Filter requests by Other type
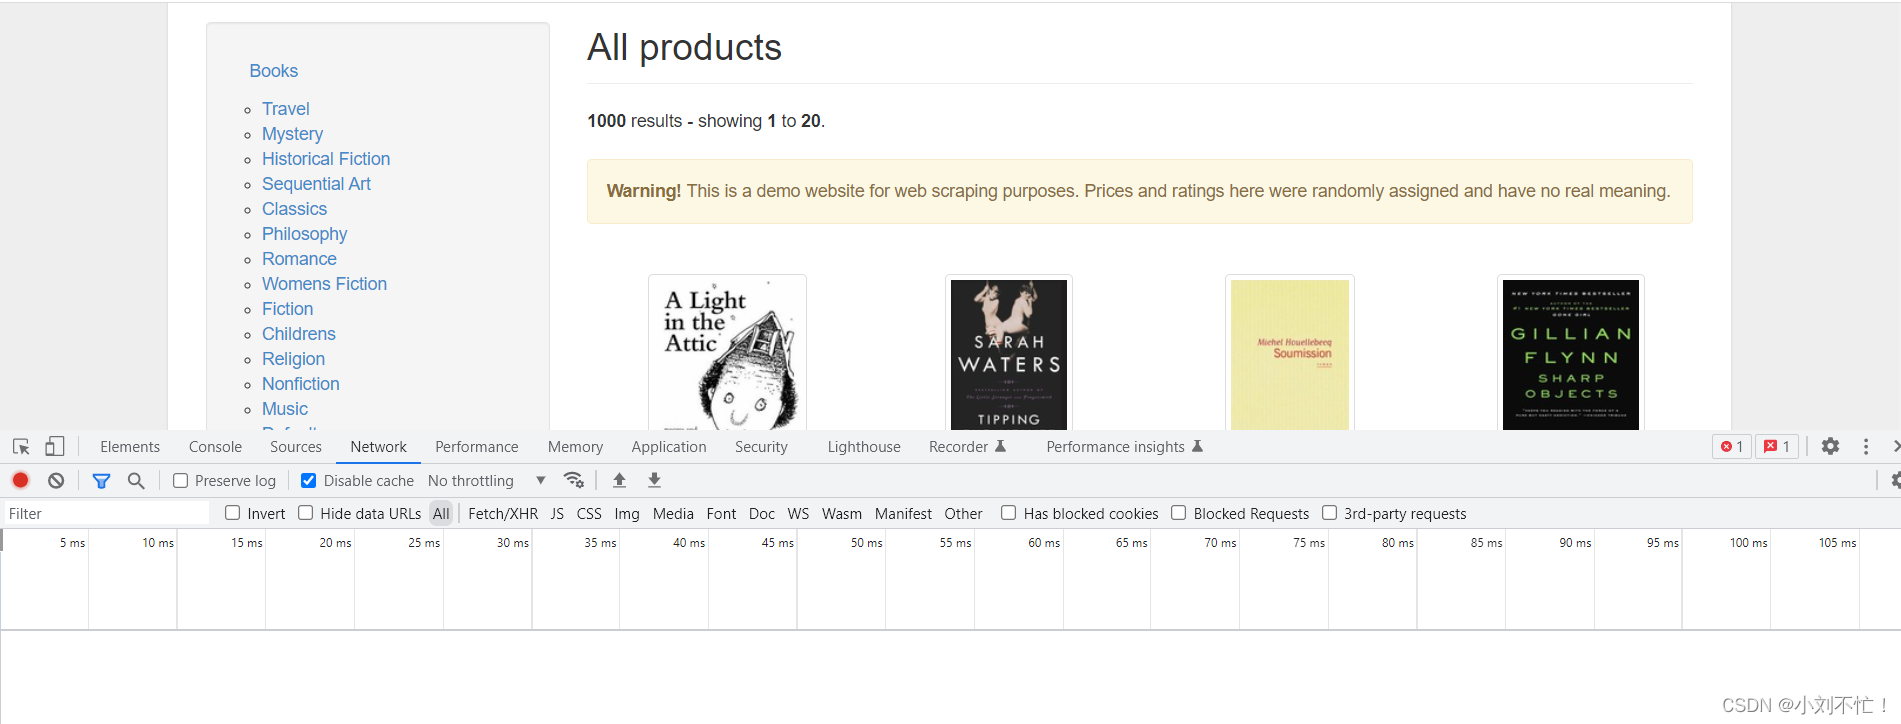 pyautogui.click(x=963, y=514)
